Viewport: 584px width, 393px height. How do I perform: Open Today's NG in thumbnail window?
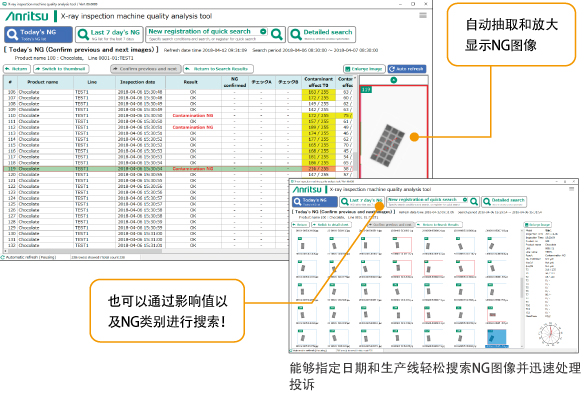[x=314, y=202]
